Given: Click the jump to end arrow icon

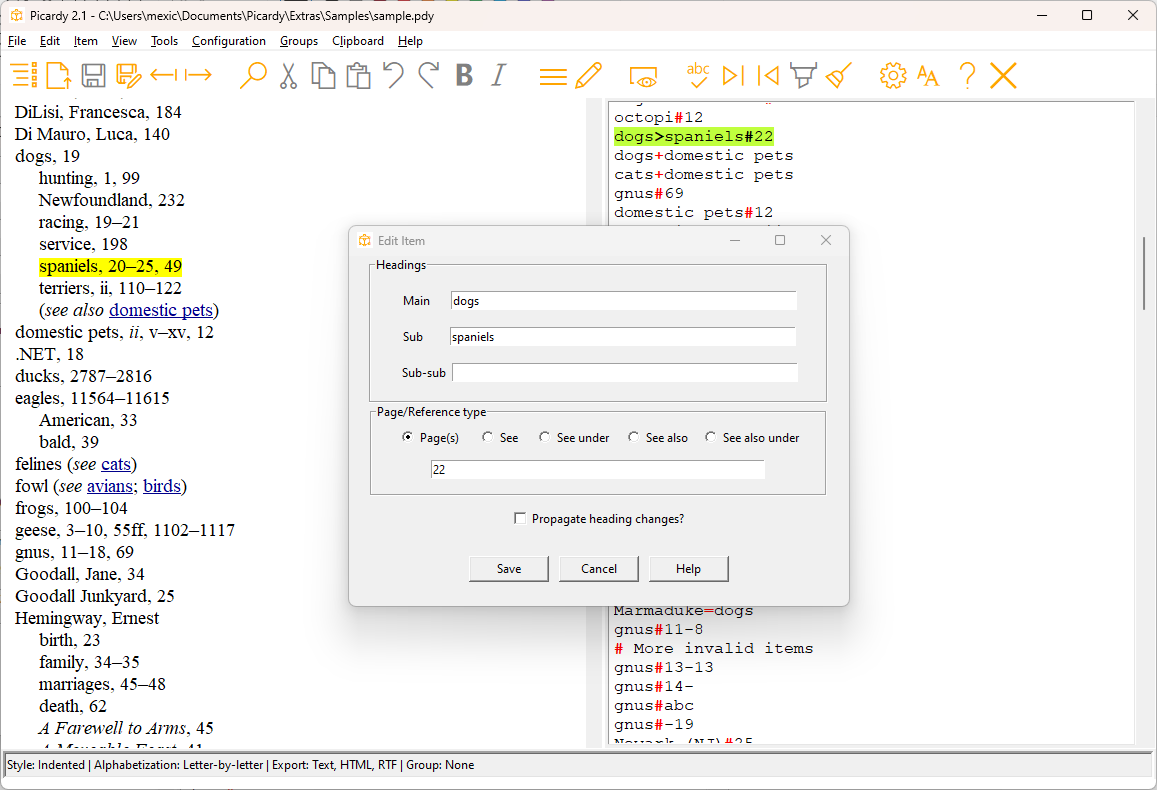Looking at the screenshot, I should pos(733,75).
